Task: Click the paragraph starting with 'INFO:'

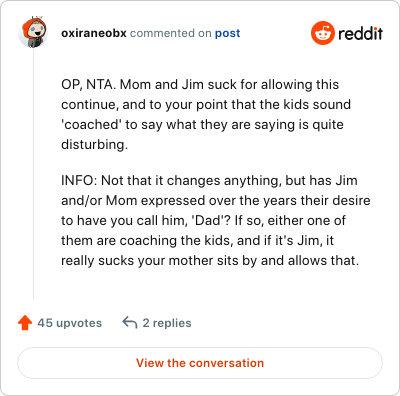Action: tap(216, 220)
